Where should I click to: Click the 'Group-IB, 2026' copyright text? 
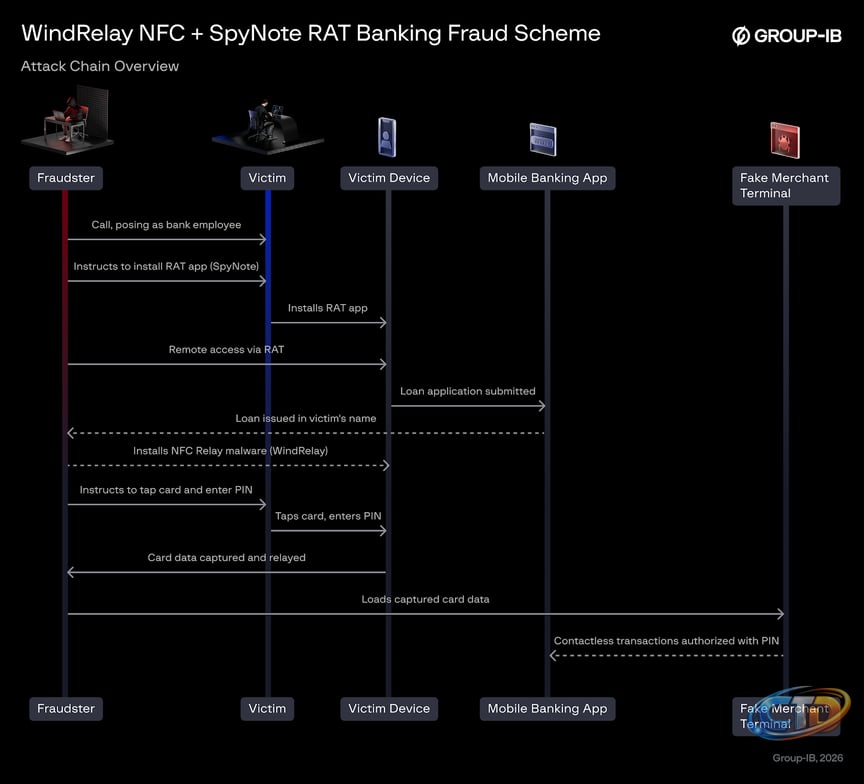coord(807,758)
